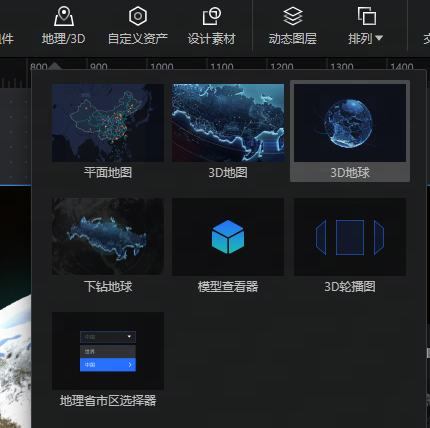Click the 3D轮播图 label

(x=350, y=287)
